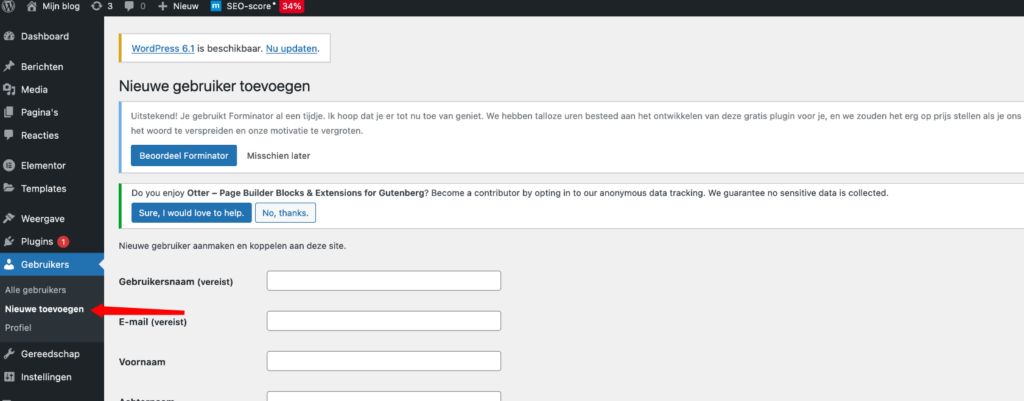The height and width of the screenshot is (401, 1024).
Task: Click the WordPress logo icon
Action: click(11, 7)
